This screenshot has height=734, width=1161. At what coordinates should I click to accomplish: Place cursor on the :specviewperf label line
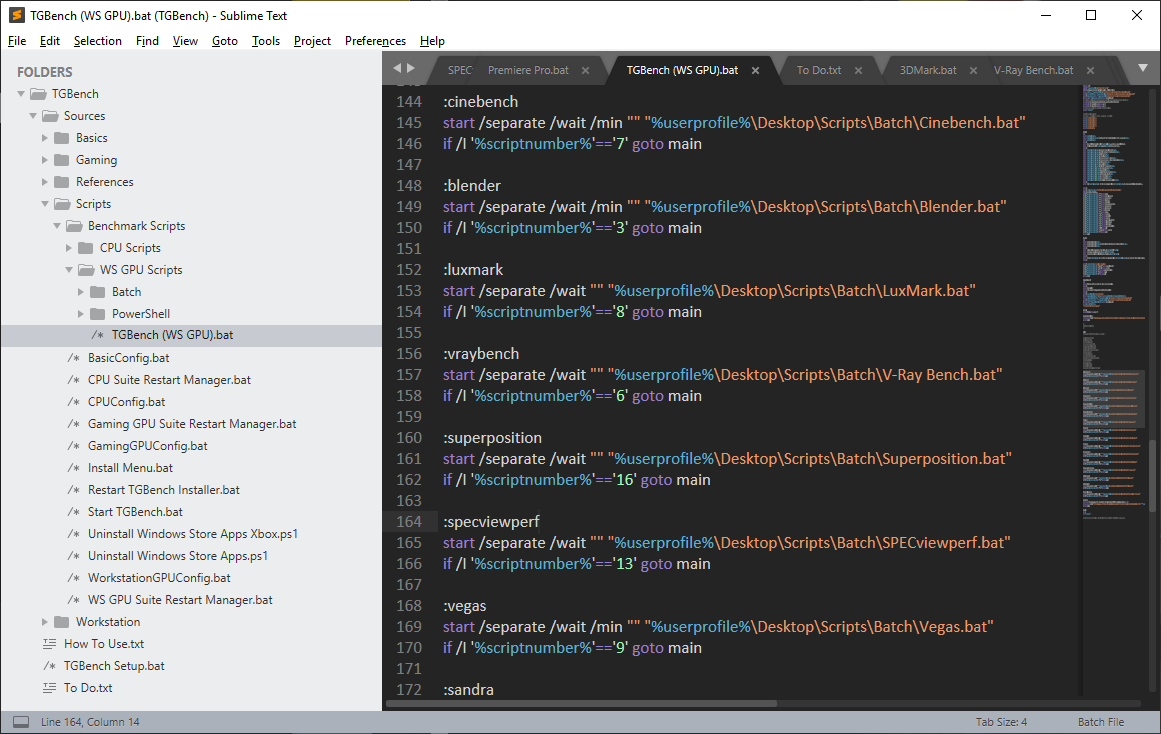point(492,522)
